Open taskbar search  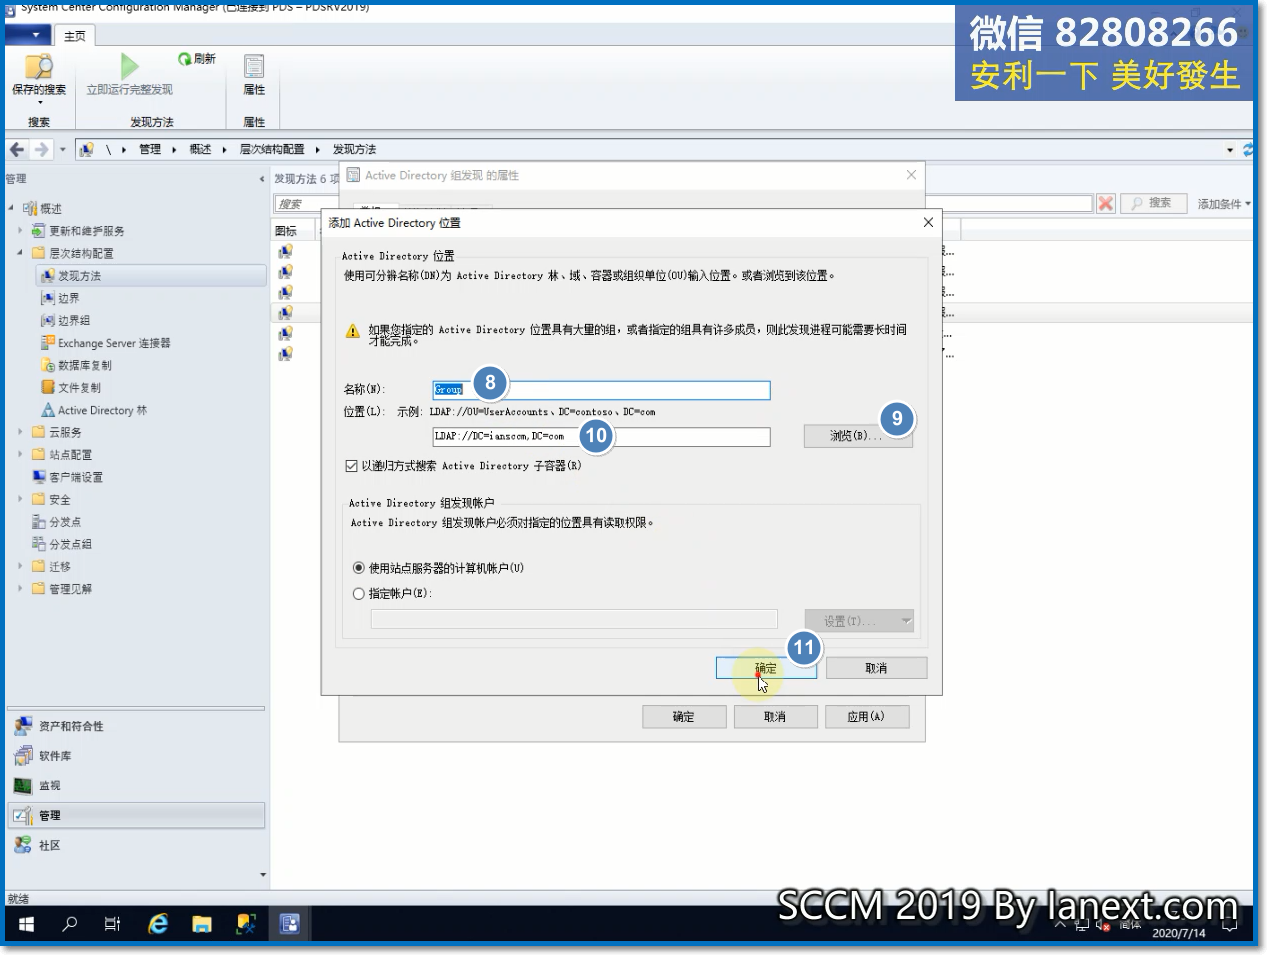(x=70, y=924)
